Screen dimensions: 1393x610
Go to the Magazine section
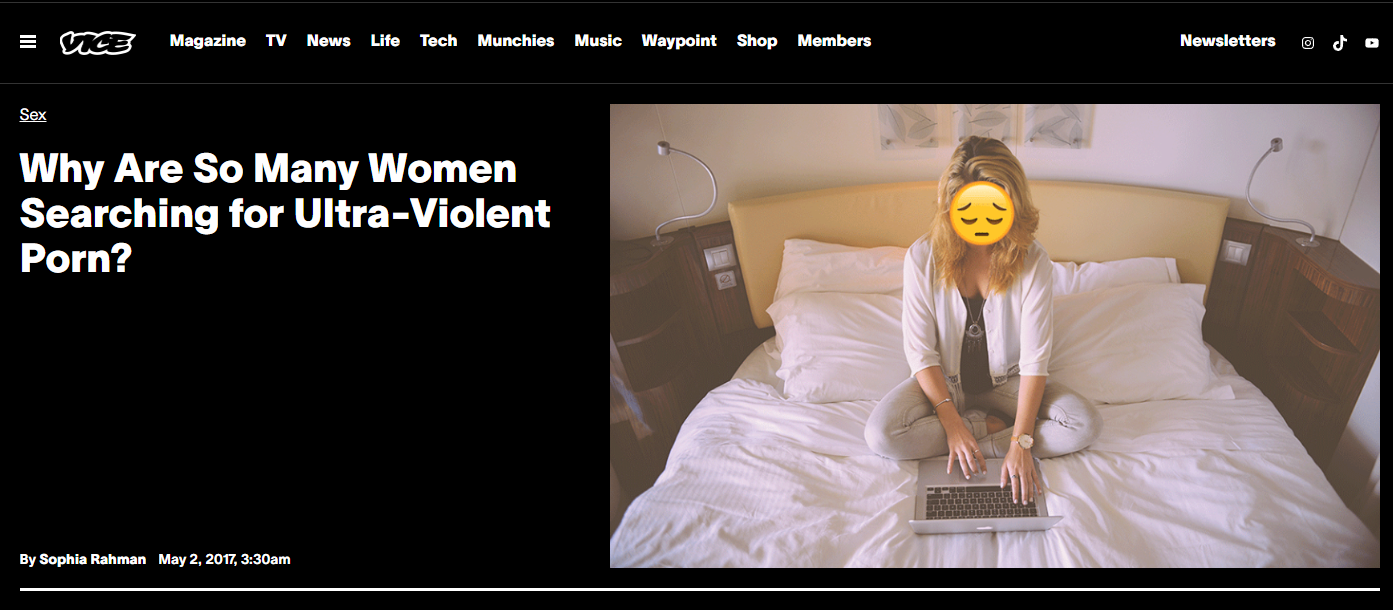(208, 41)
